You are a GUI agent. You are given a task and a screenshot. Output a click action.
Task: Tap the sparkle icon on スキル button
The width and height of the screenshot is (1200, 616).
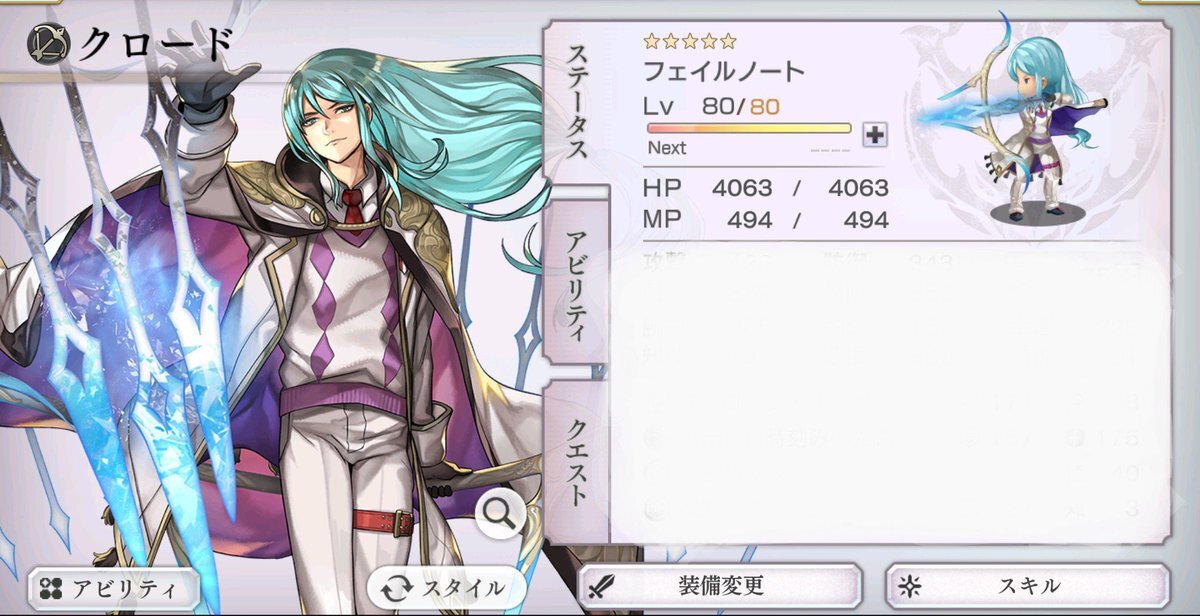pyautogui.click(x=909, y=586)
